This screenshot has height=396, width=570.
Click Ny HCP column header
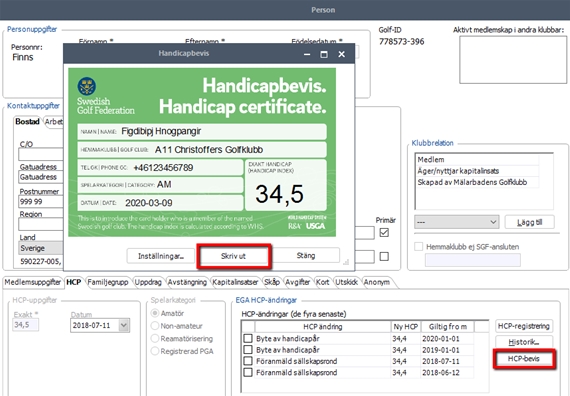click(406, 327)
